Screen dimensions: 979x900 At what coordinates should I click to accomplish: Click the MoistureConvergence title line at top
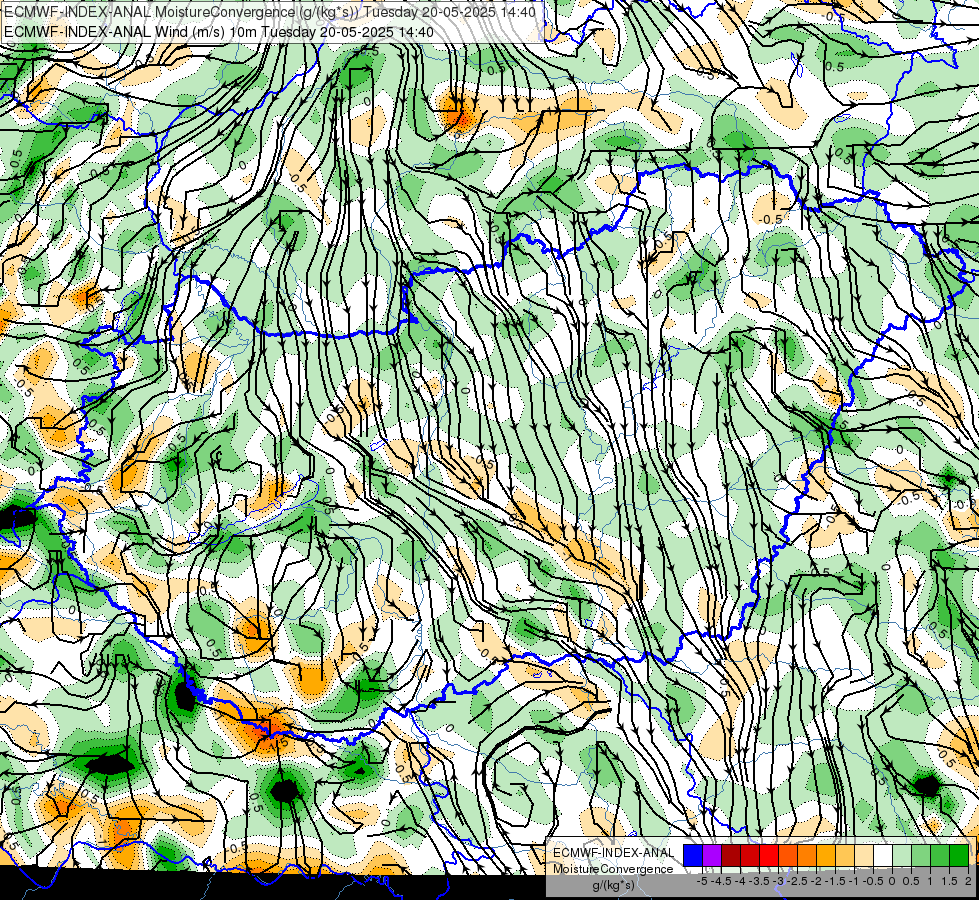[x=270, y=12]
